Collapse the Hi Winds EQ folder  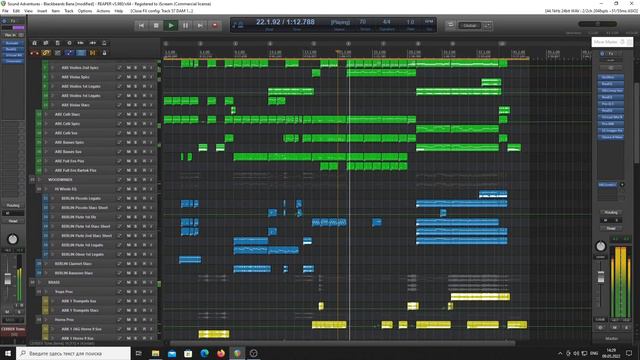(x=46, y=189)
